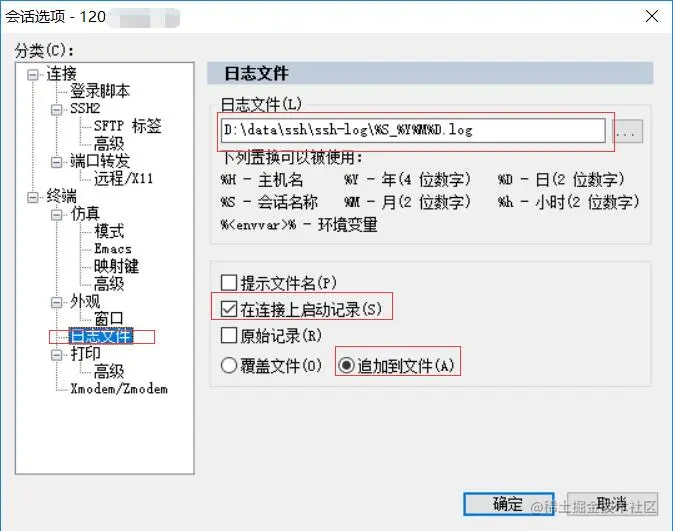
Task: Click the %S - 会话名称 substitution text
Action: click(x=269, y=202)
